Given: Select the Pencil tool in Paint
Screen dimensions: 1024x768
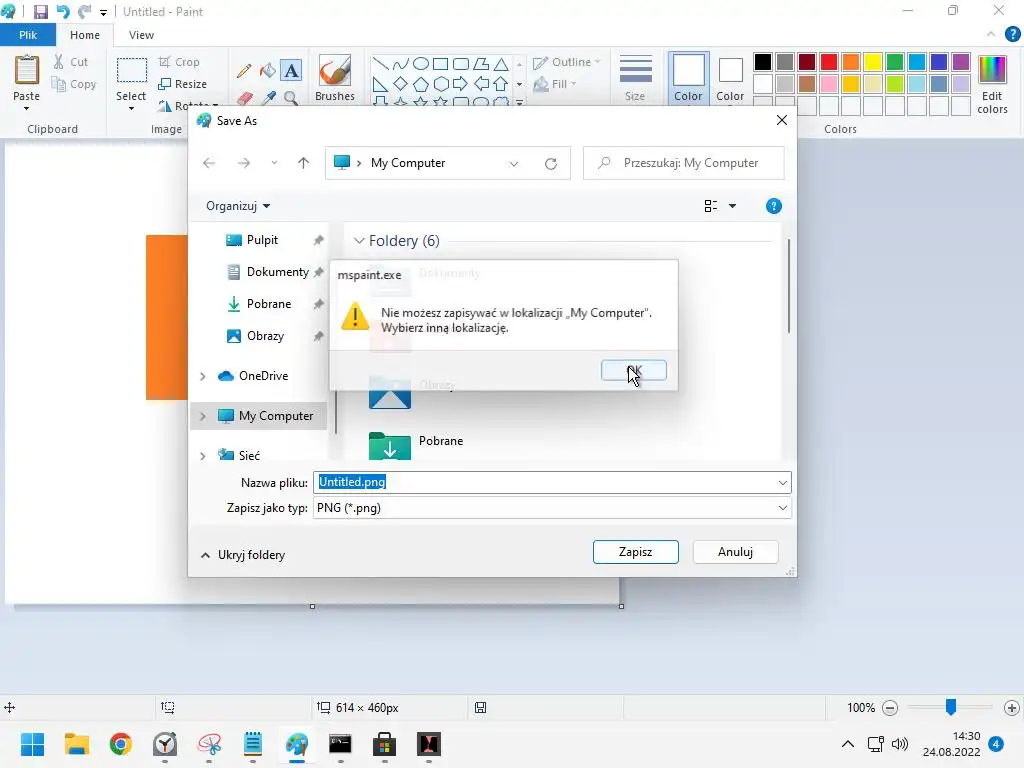Looking at the screenshot, I should 244,71.
